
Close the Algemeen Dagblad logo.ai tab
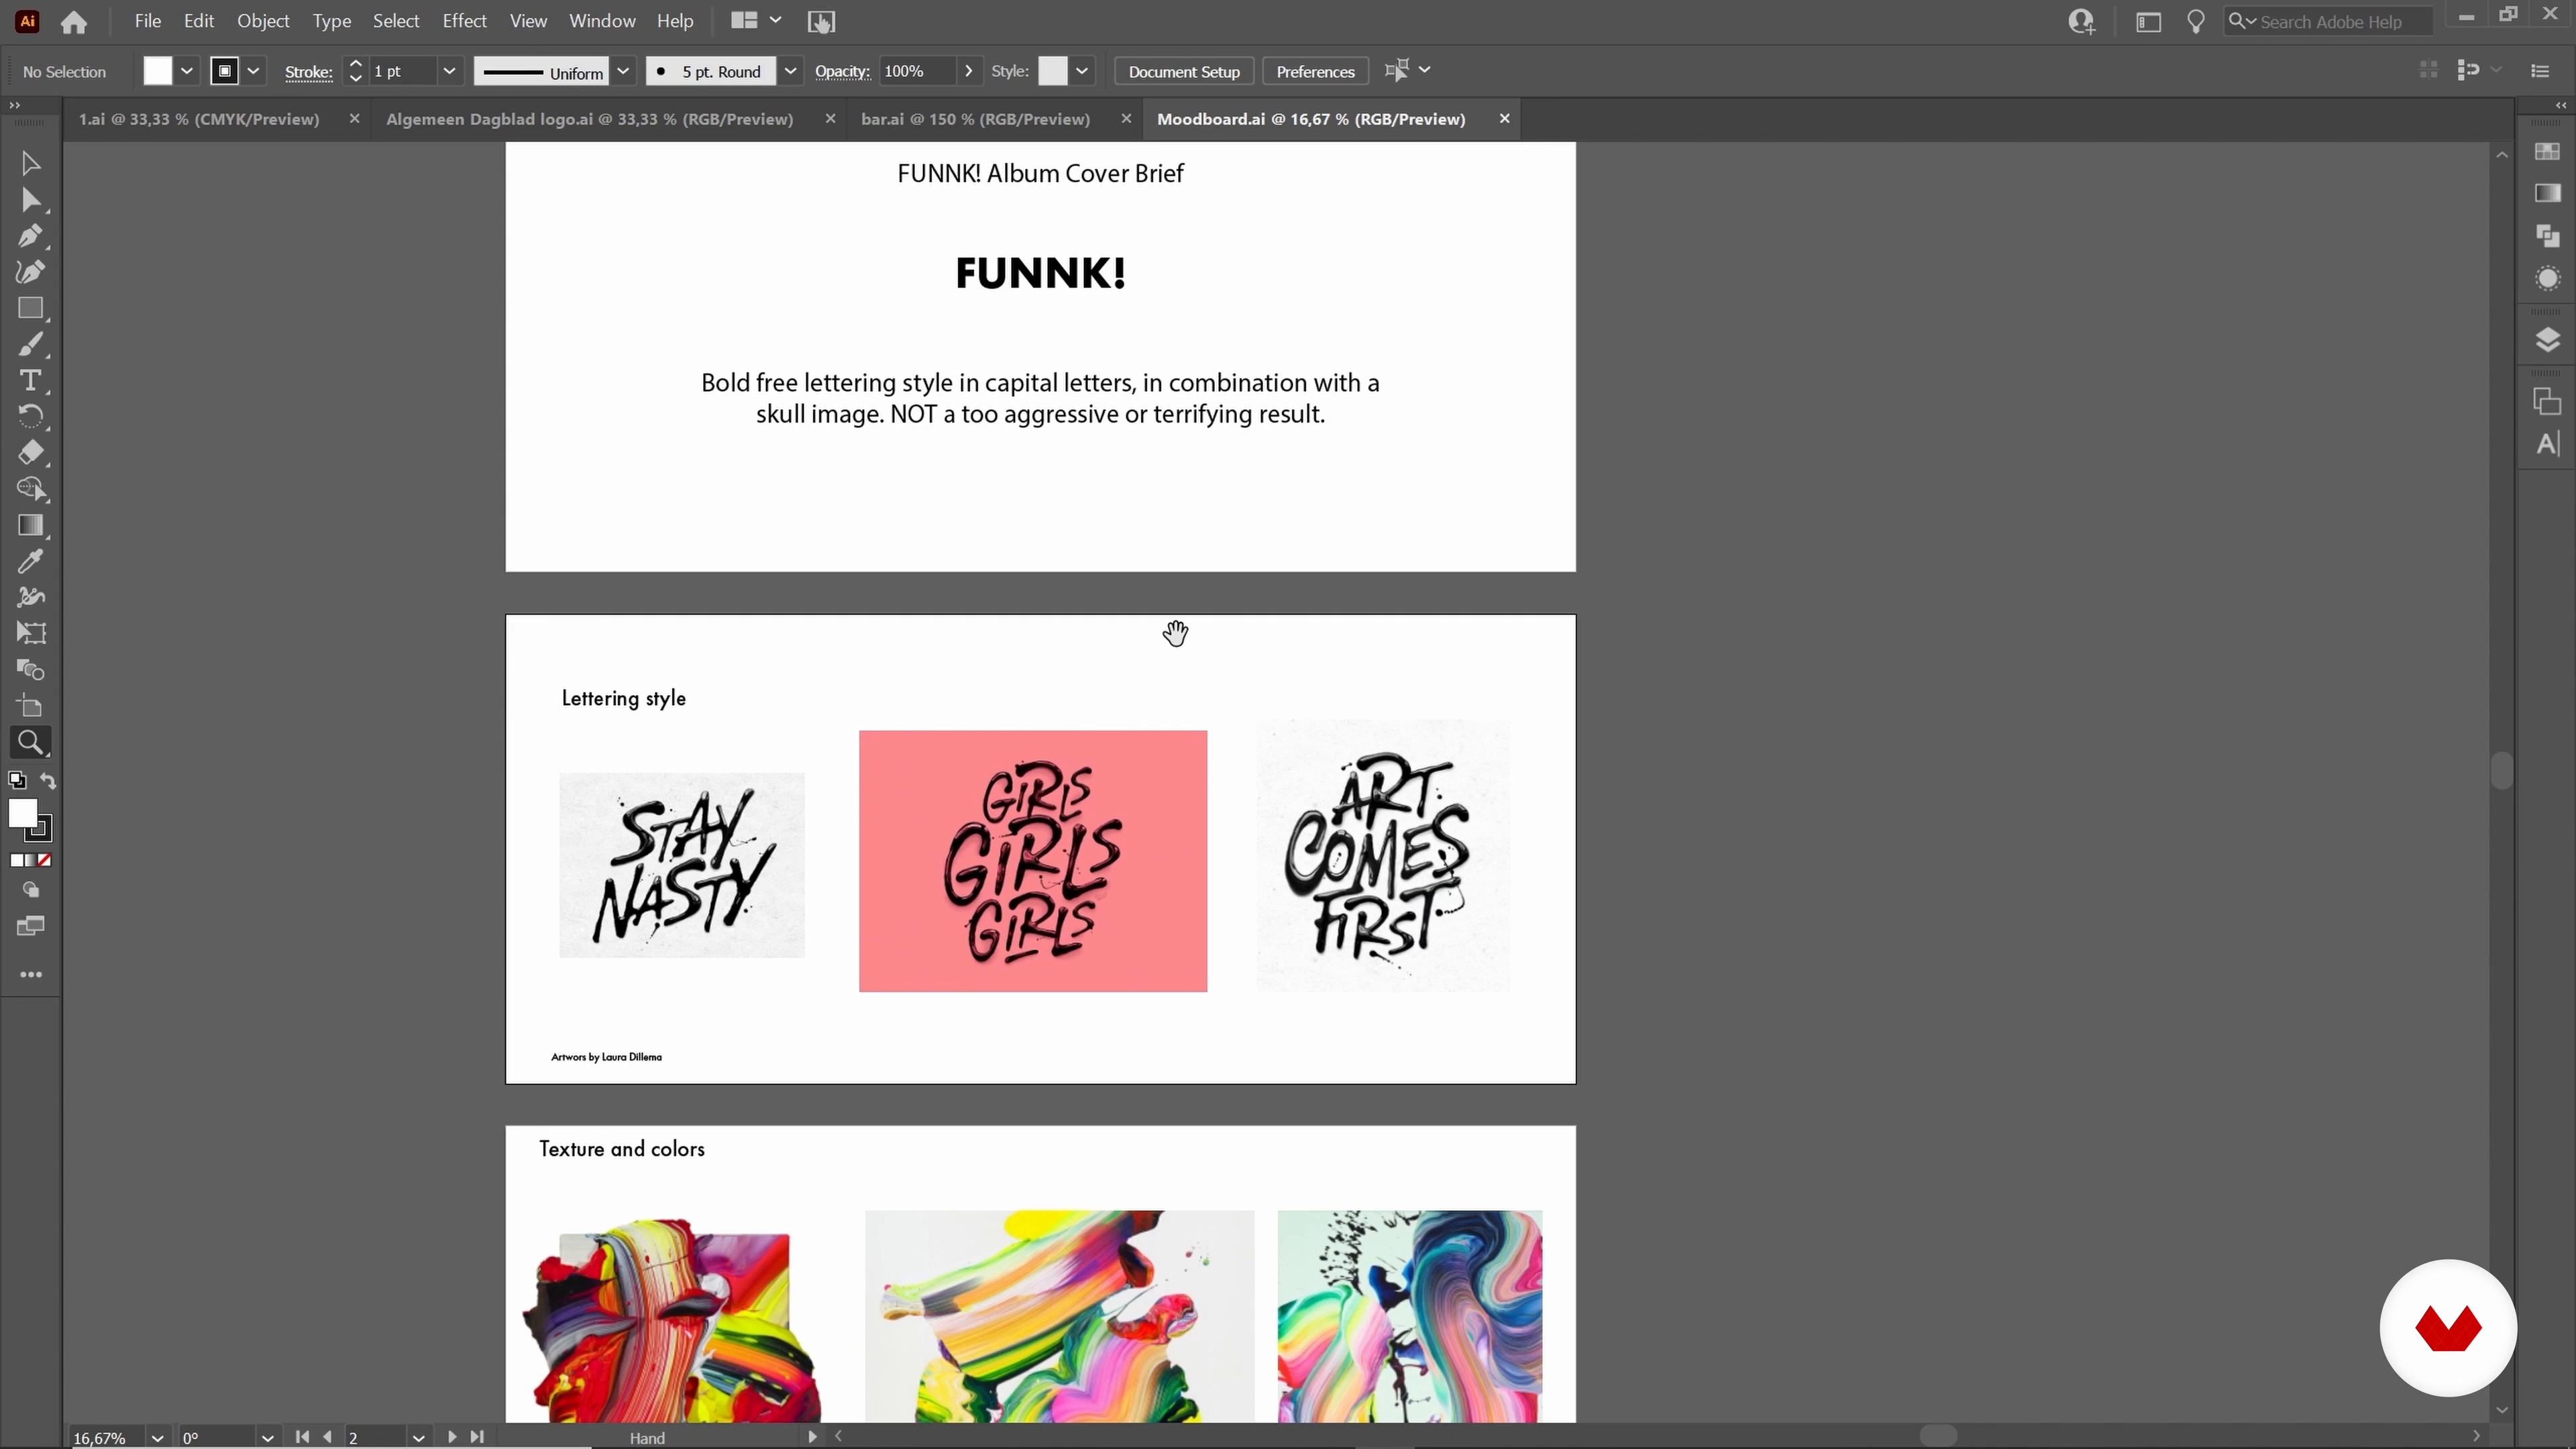(x=830, y=119)
